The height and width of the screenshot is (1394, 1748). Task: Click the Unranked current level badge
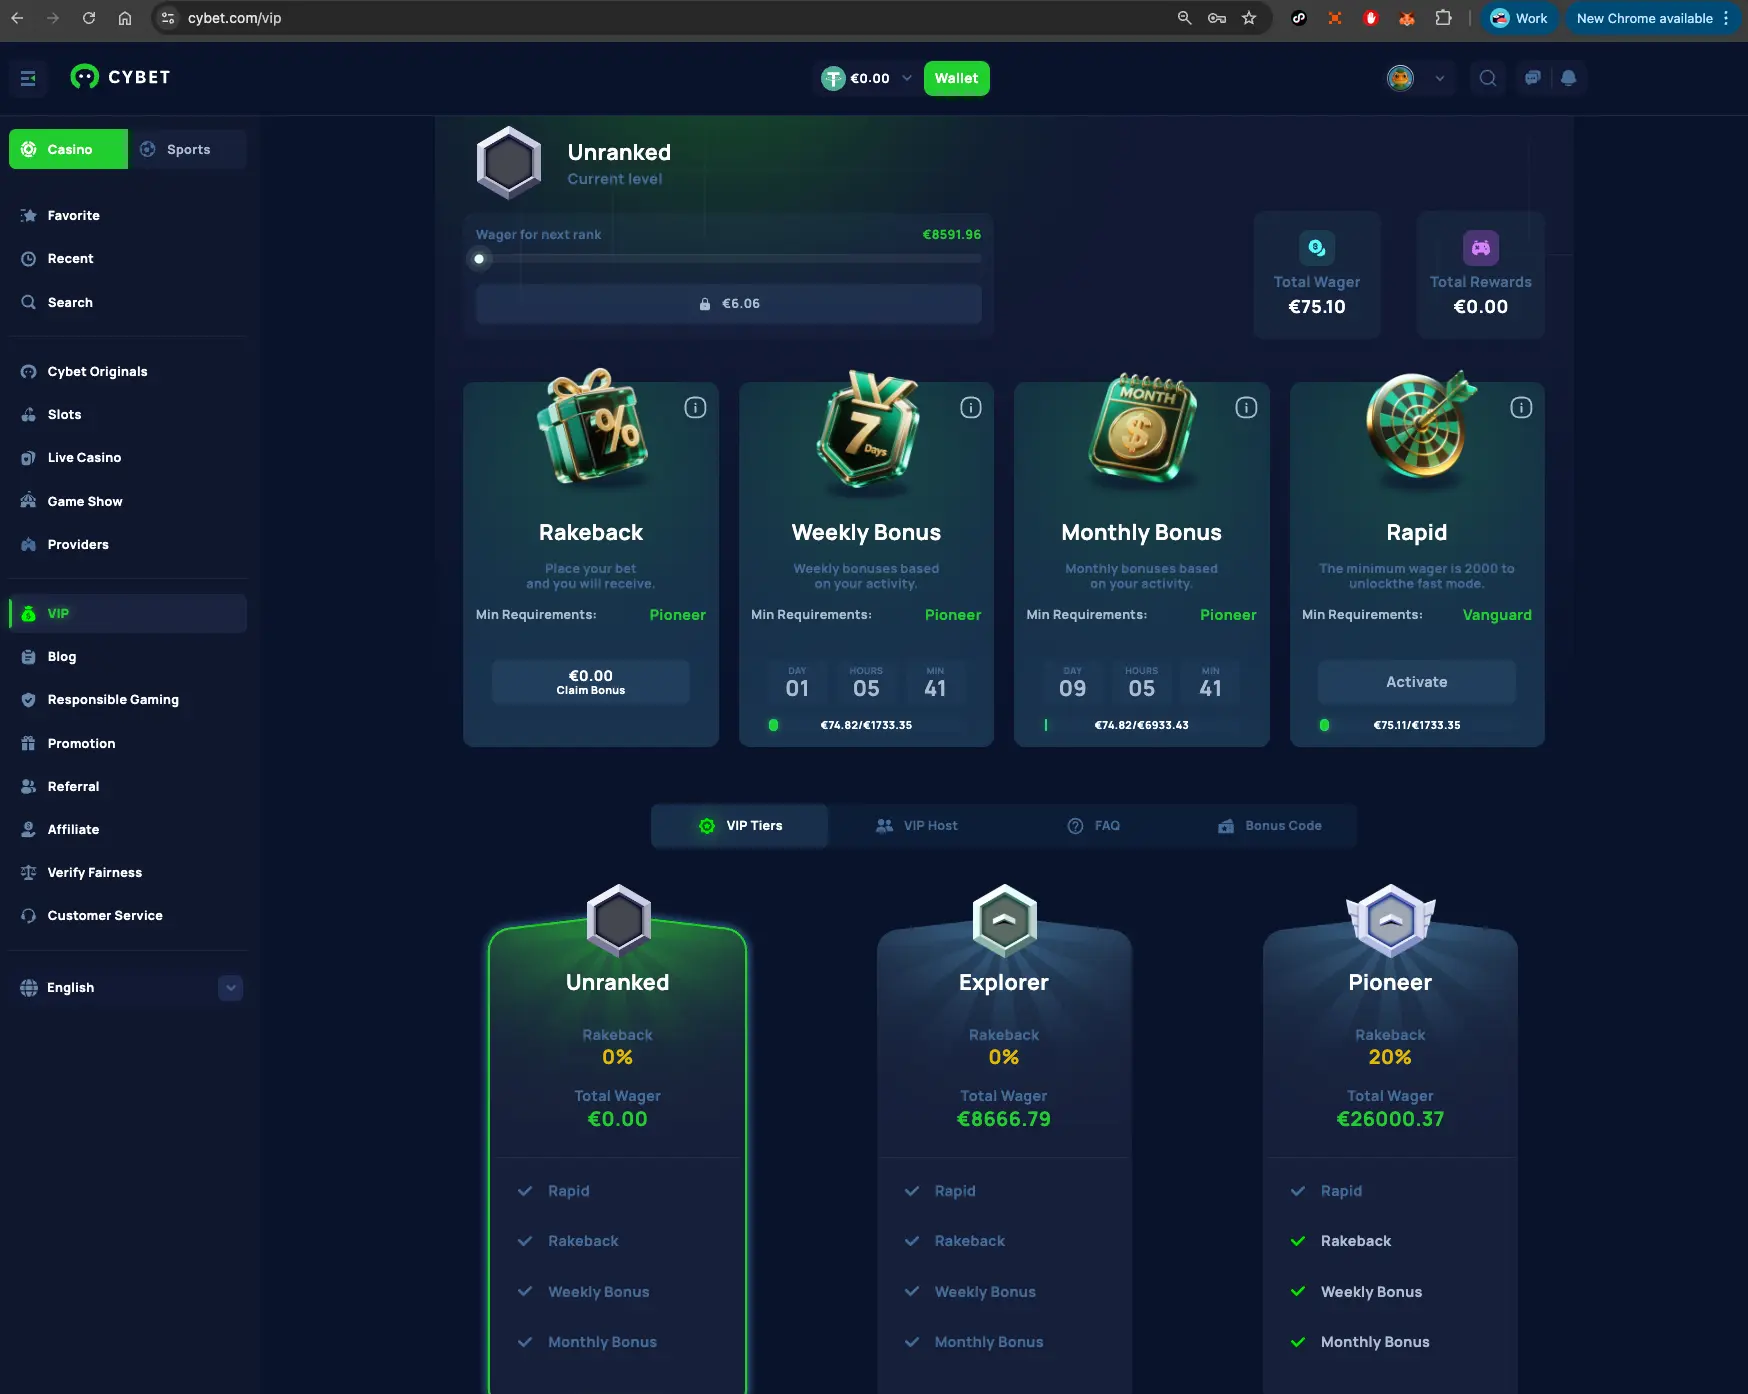(509, 163)
